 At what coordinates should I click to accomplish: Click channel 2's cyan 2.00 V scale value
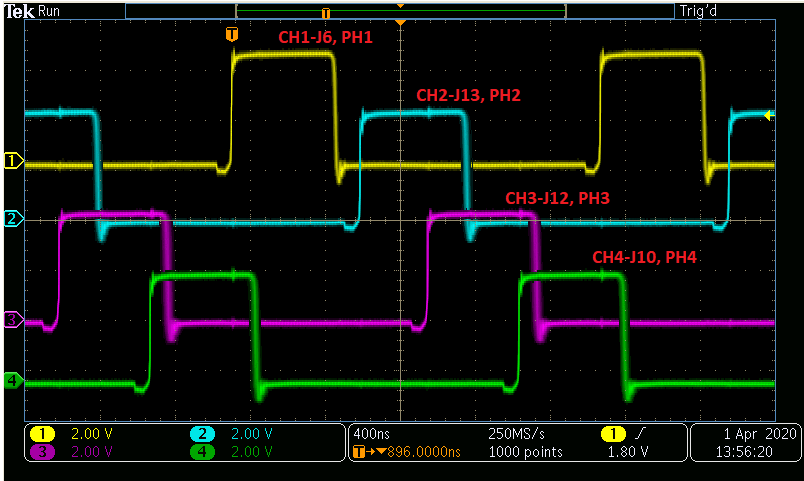pyautogui.click(x=252, y=434)
